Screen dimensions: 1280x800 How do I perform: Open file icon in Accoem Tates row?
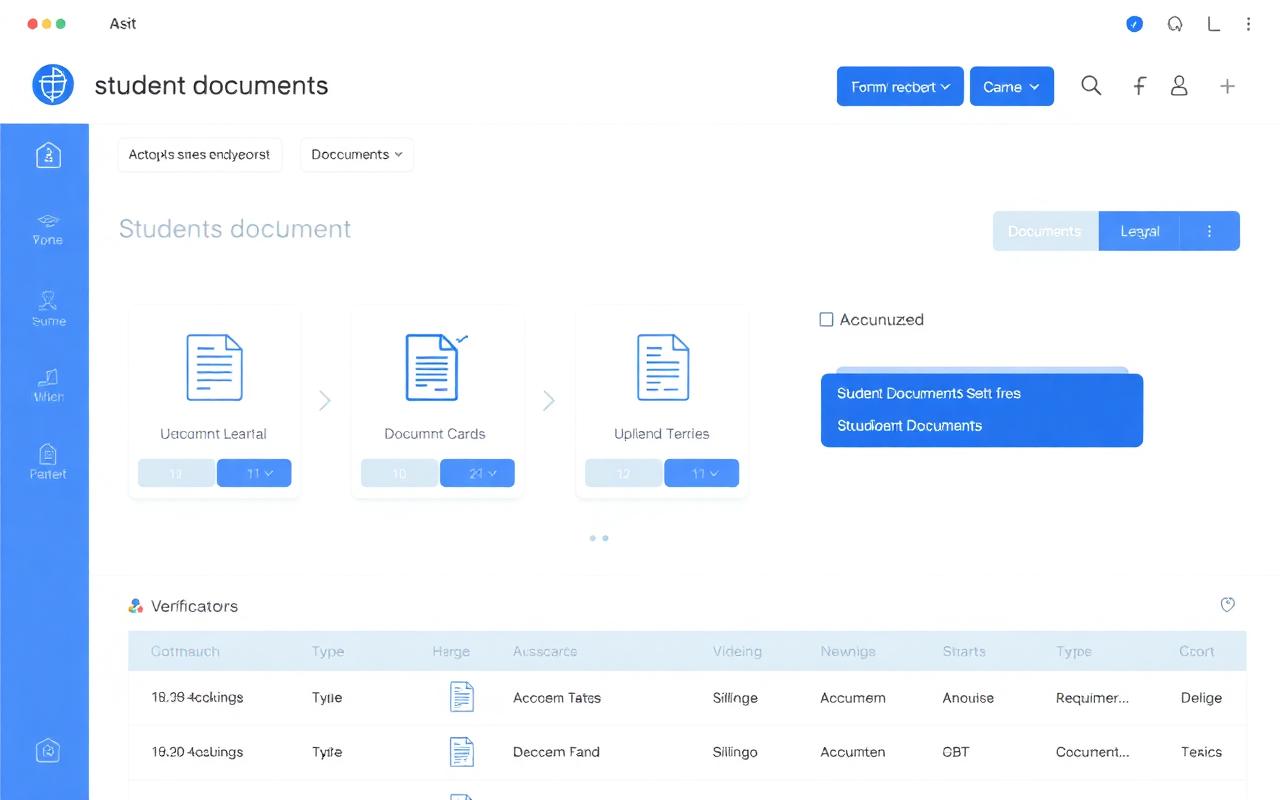click(461, 697)
